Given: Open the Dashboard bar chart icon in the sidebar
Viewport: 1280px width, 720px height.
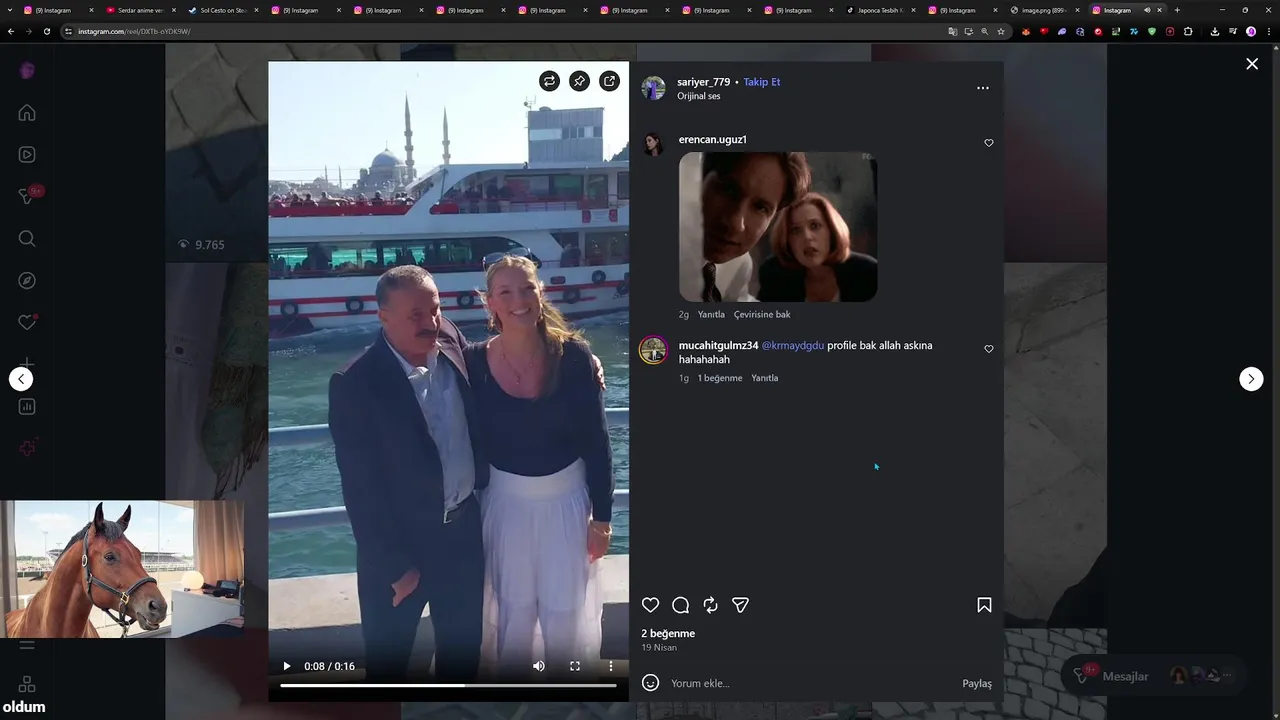Looking at the screenshot, I should click(27, 407).
